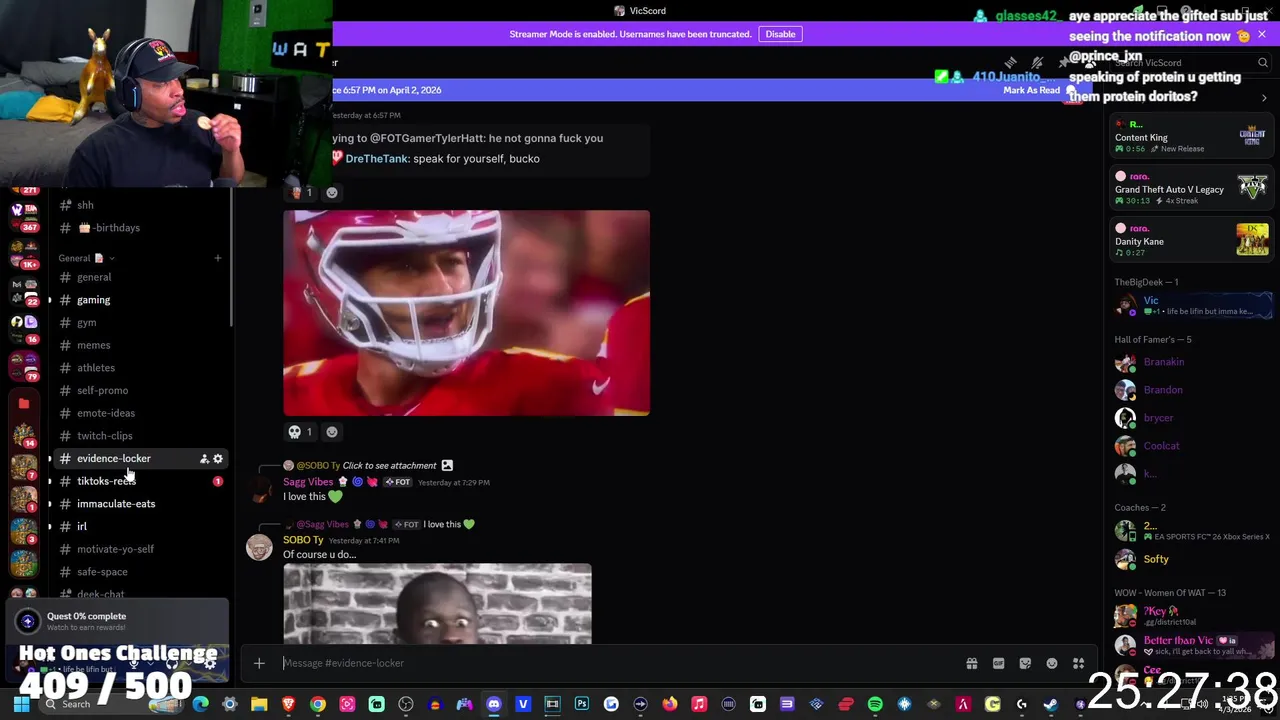Viewport: 1280px width, 720px height.
Task: Open the #self-promo channel
Action: pos(140,391)
